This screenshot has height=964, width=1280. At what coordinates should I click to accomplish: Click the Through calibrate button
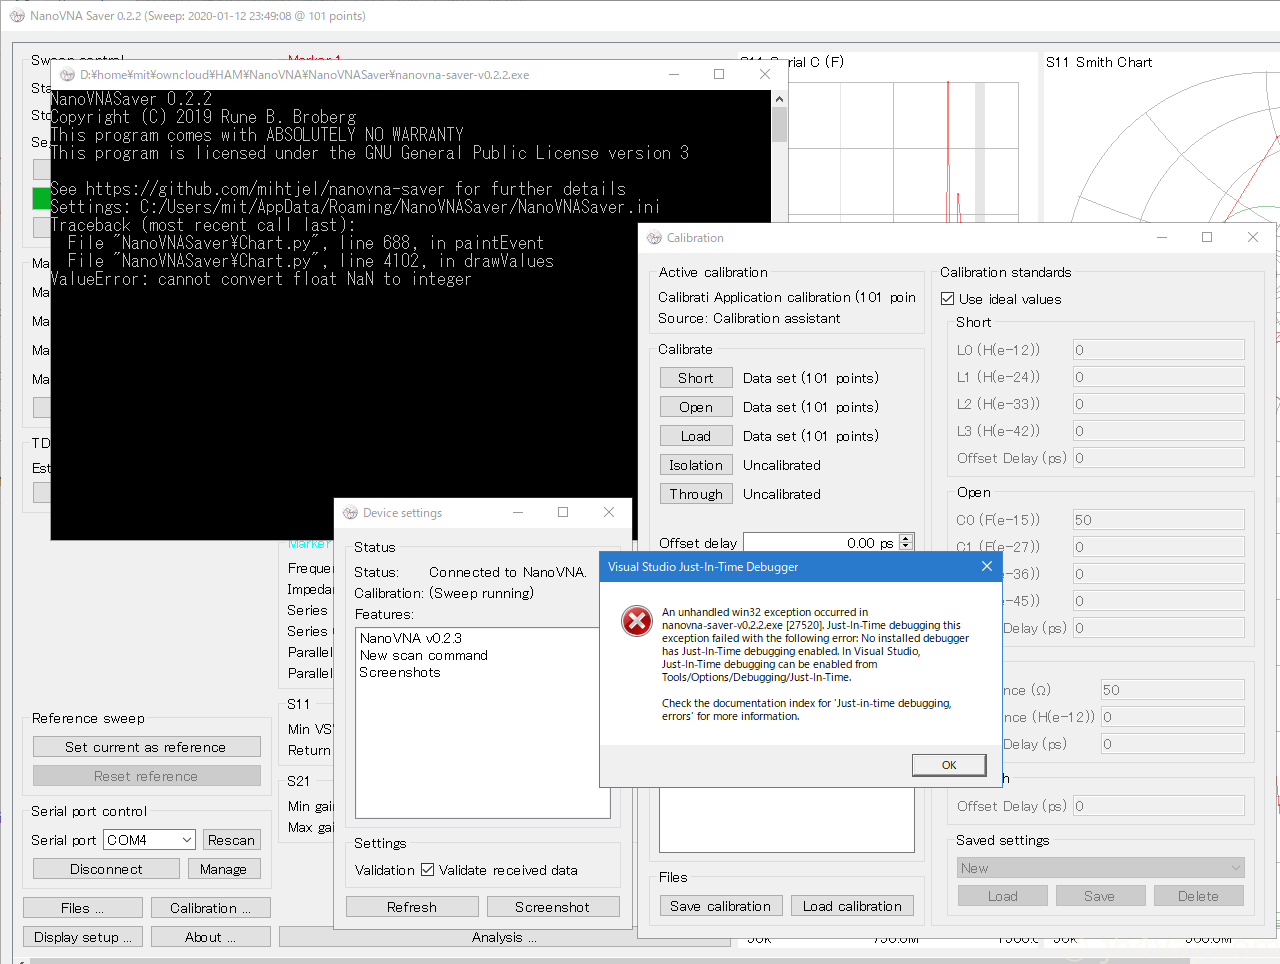[x=696, y=494]
